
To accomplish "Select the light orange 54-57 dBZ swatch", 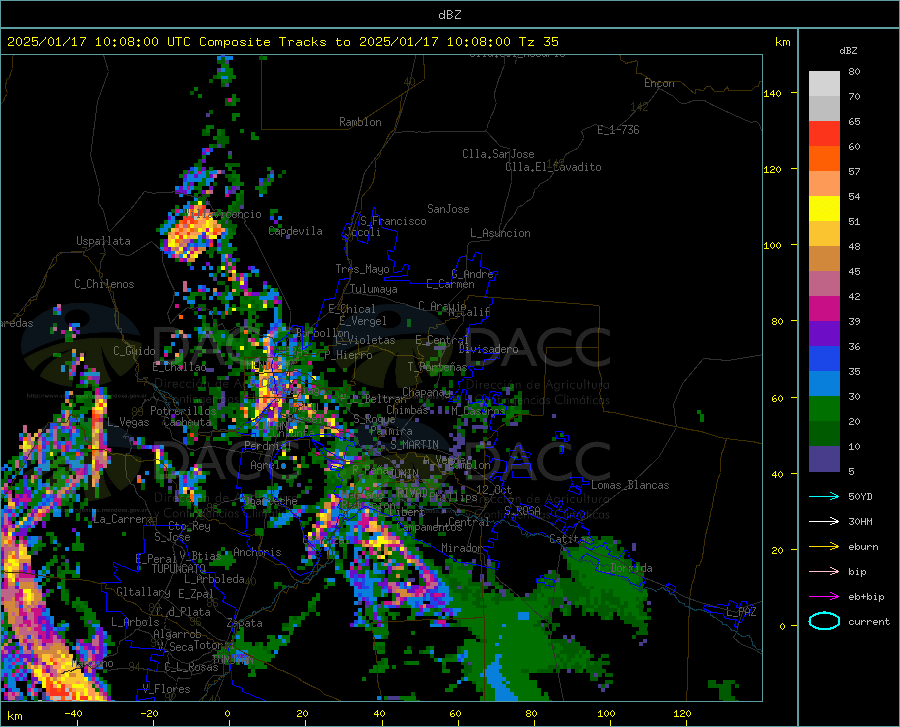I will coord(824,184).
